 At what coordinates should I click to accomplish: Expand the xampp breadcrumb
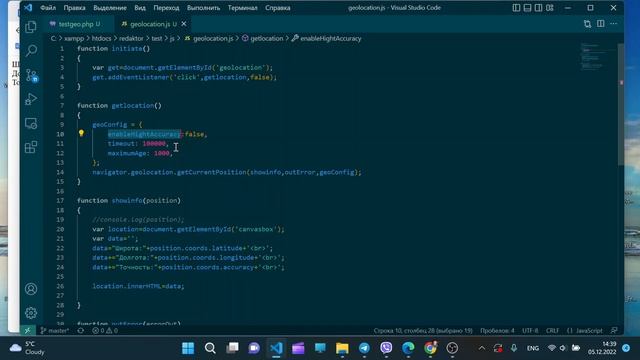74,38
